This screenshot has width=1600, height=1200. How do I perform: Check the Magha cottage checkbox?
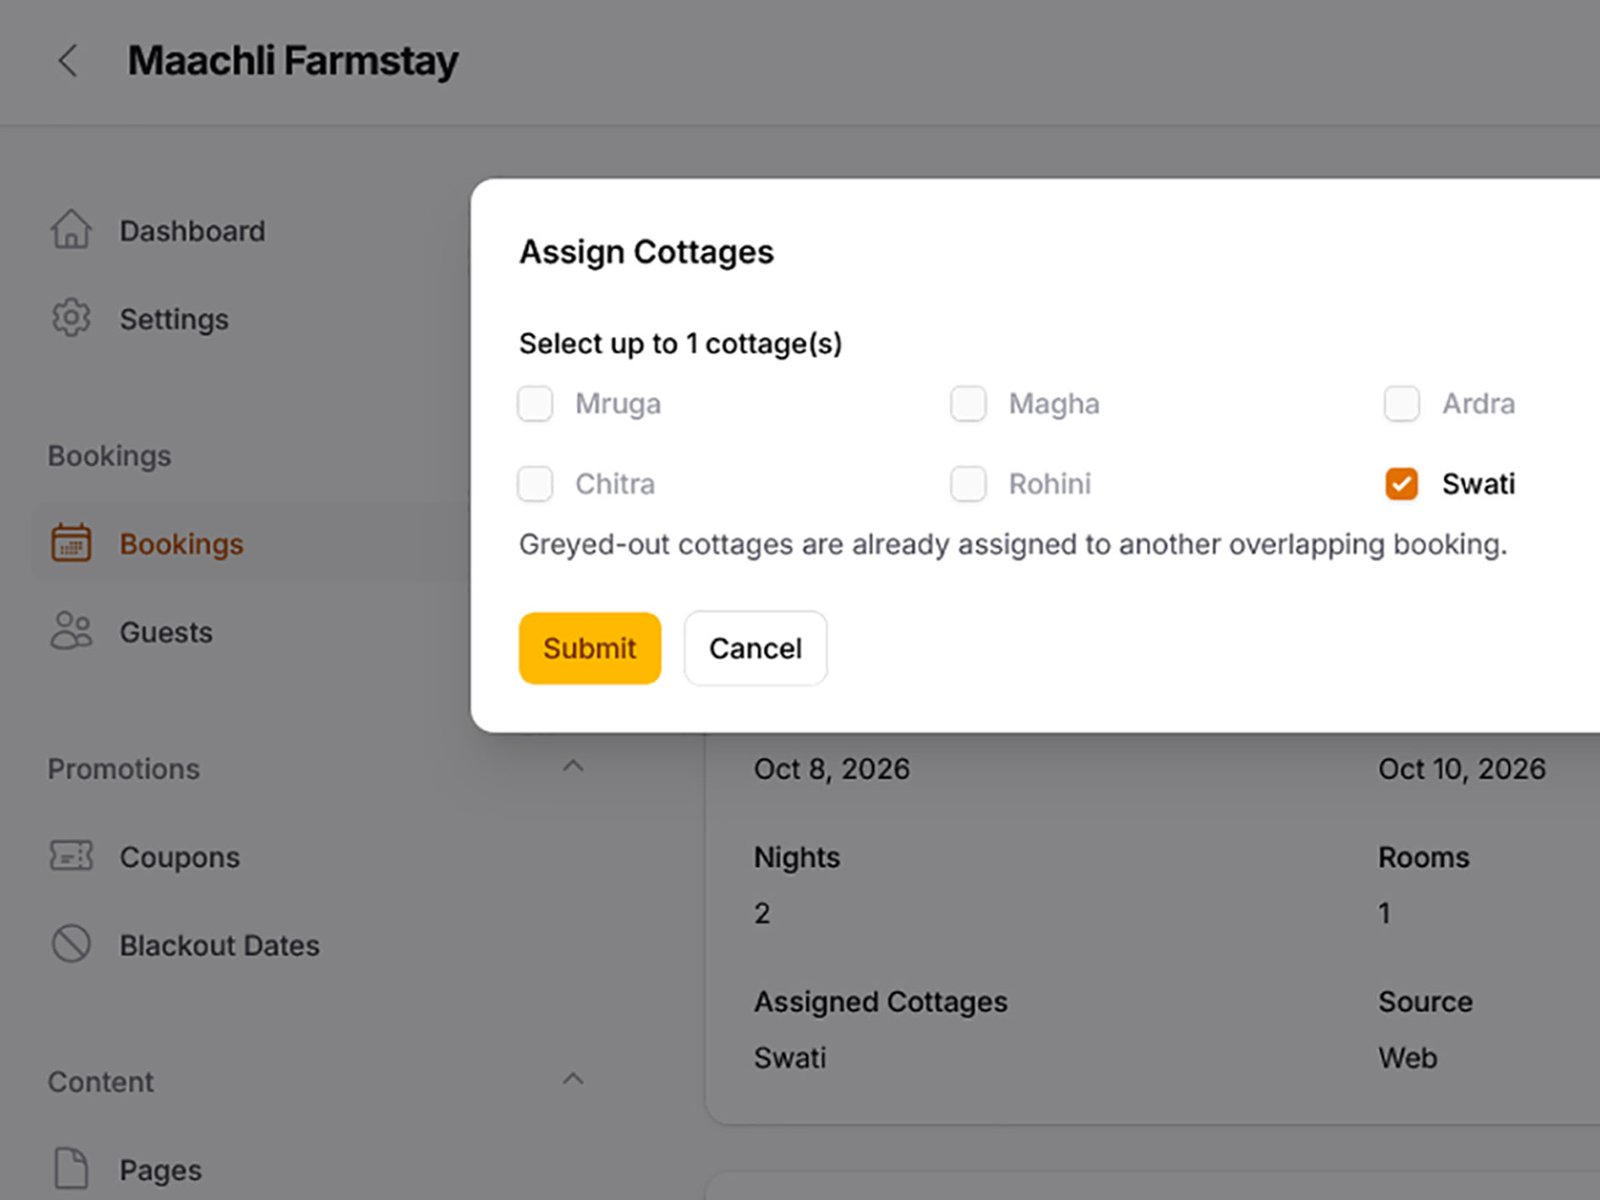968,404
